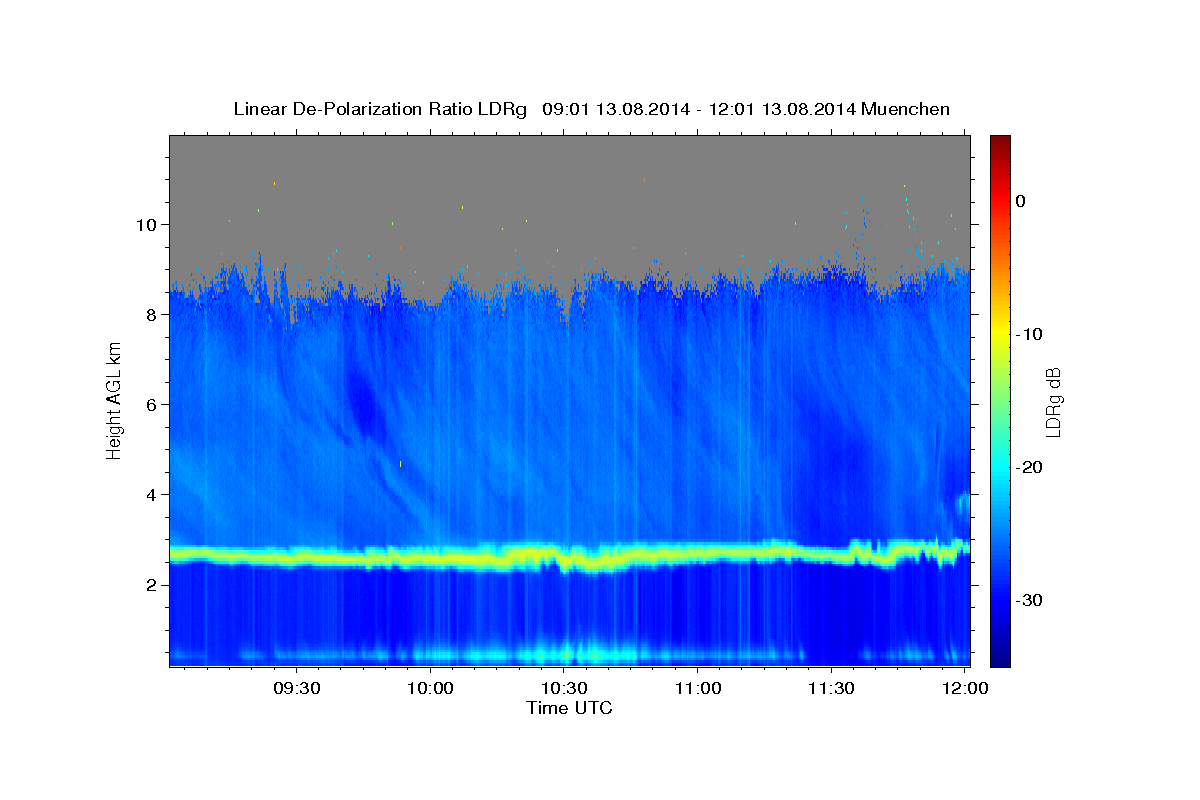Click the yellow melting-layer band near 10:30
This screenshot has height=800, width=1200.
[565, 558]
